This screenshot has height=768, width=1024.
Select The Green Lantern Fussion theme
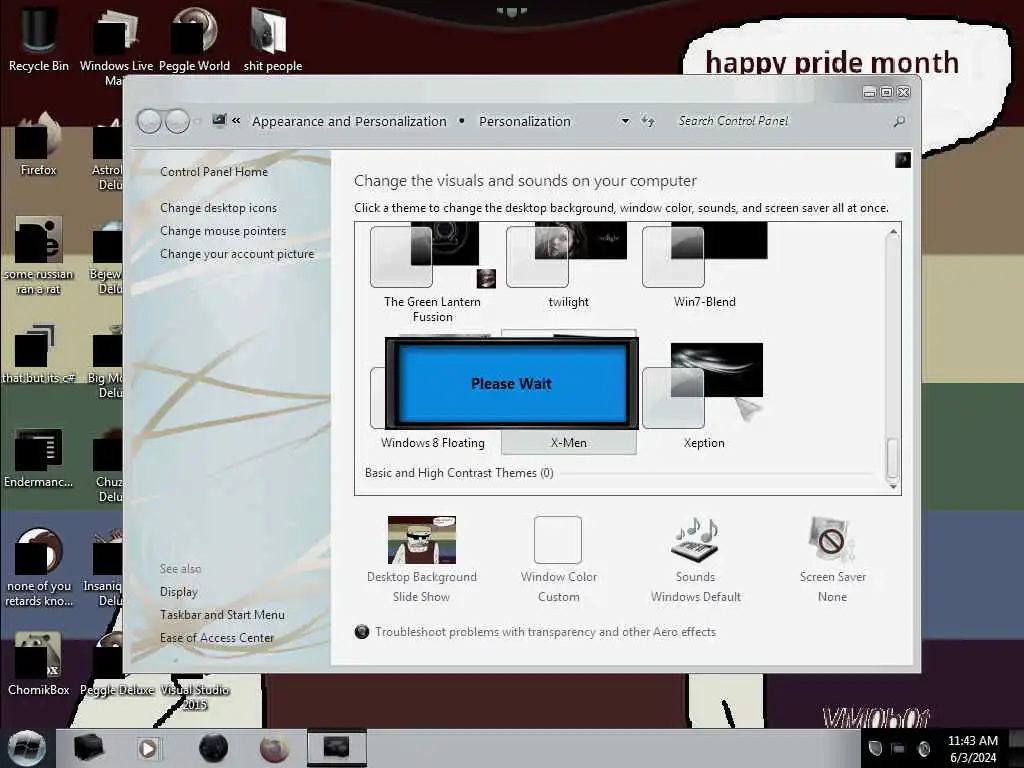pos(432,272)
